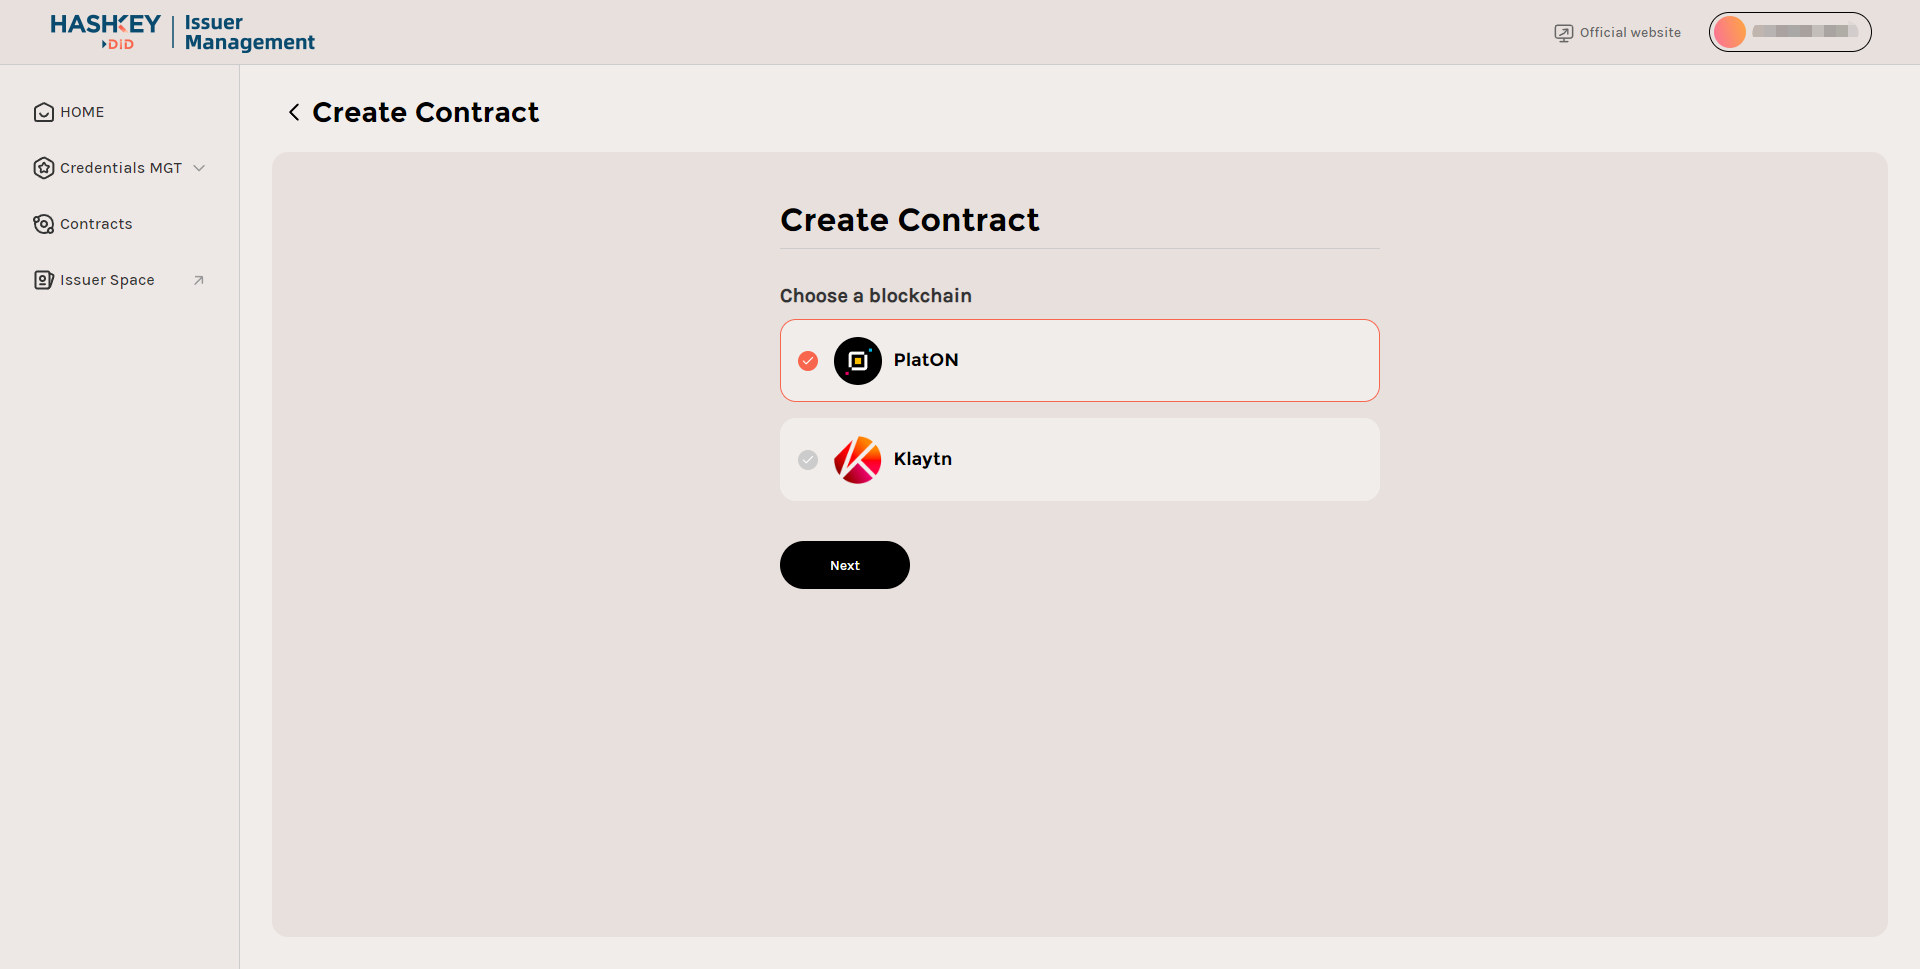The height and width of the screenshot is (969, 1920).
Task: Go back using the Create Contract arrow
Action: pyautogui.click(x=294, y=112)
